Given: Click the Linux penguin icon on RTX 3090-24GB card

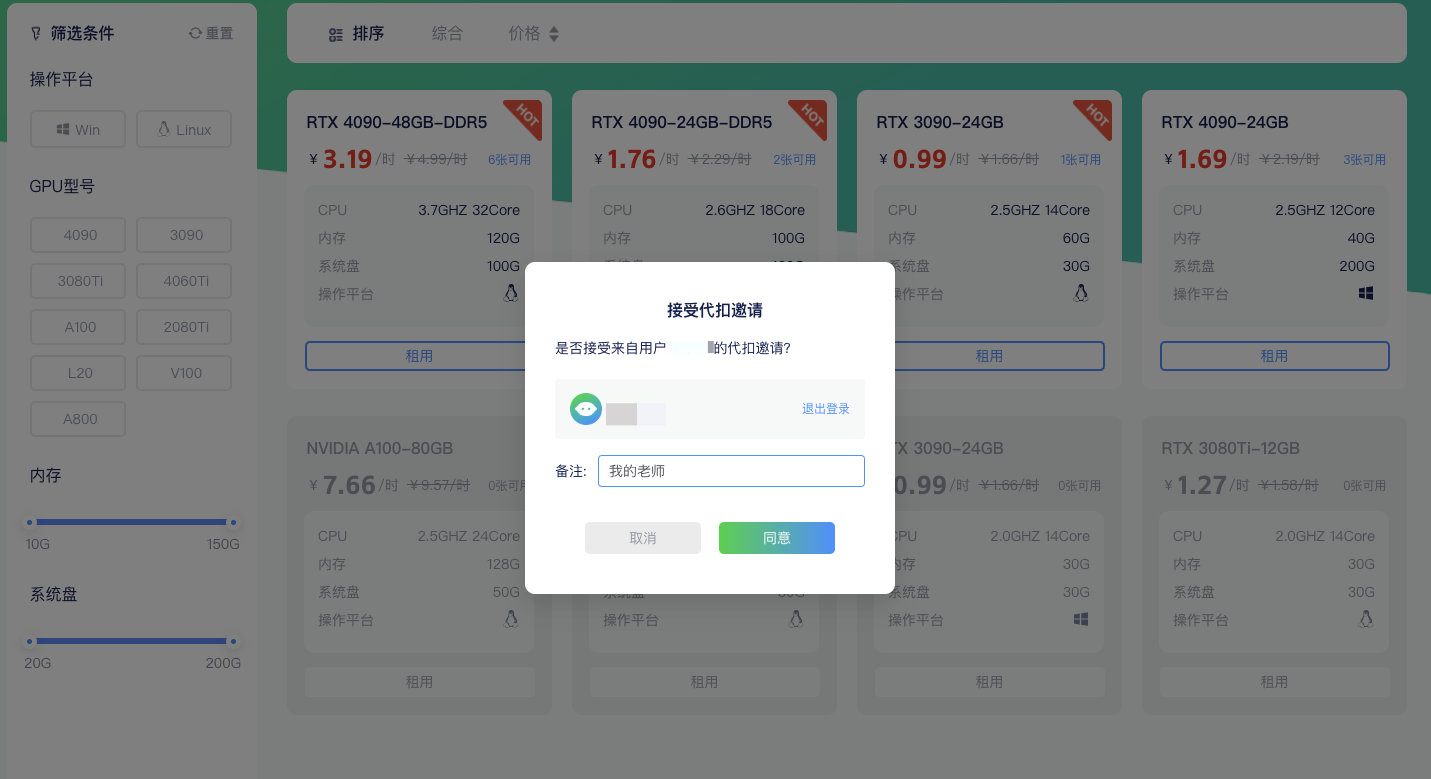Looking at the screenshot, I should (x=1081, y=293).
